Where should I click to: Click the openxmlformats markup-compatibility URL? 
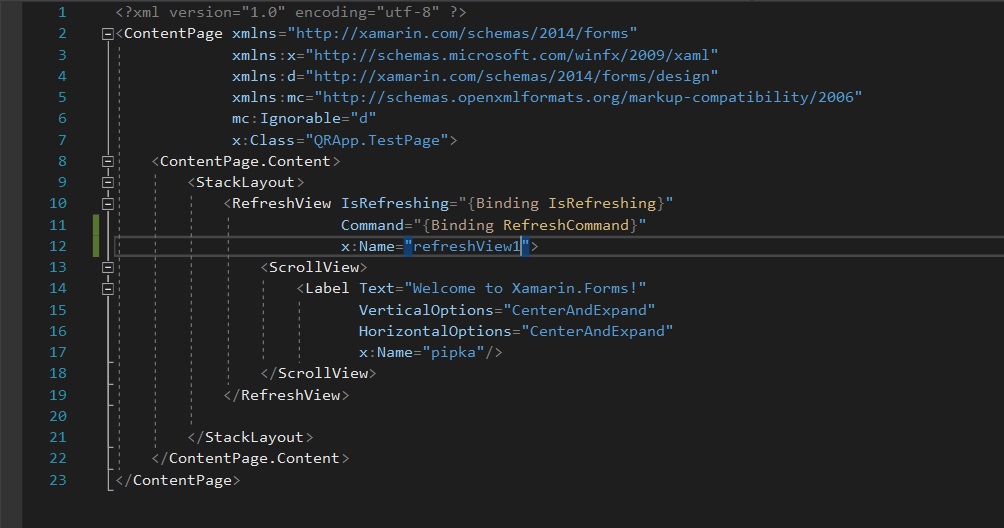(x=588, y=97)
